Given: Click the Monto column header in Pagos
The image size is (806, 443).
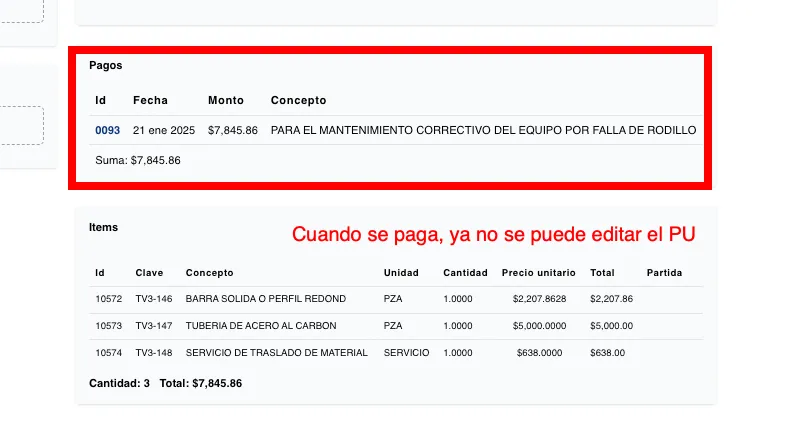Looking at the screenshot, I should click(225, 101).
